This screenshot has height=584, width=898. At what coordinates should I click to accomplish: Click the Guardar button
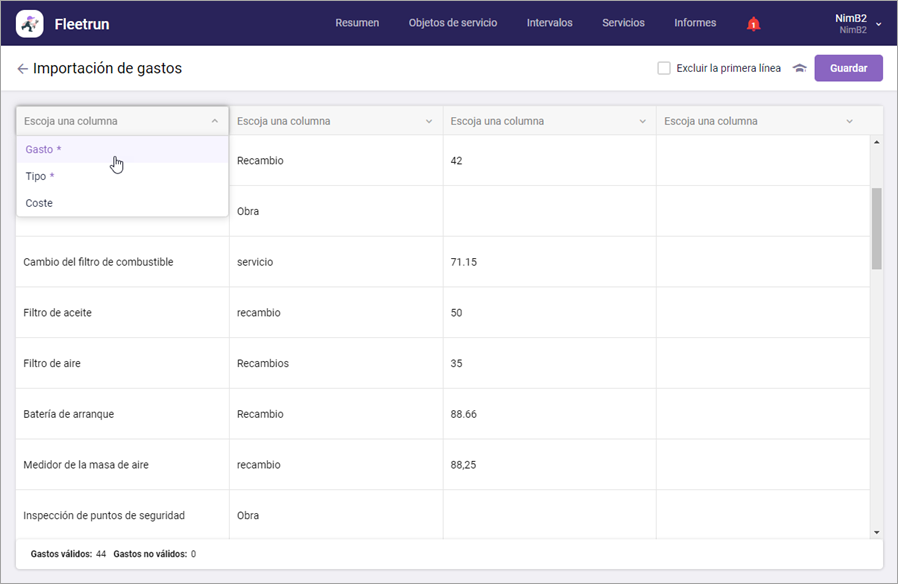click(x=848, y=68)
